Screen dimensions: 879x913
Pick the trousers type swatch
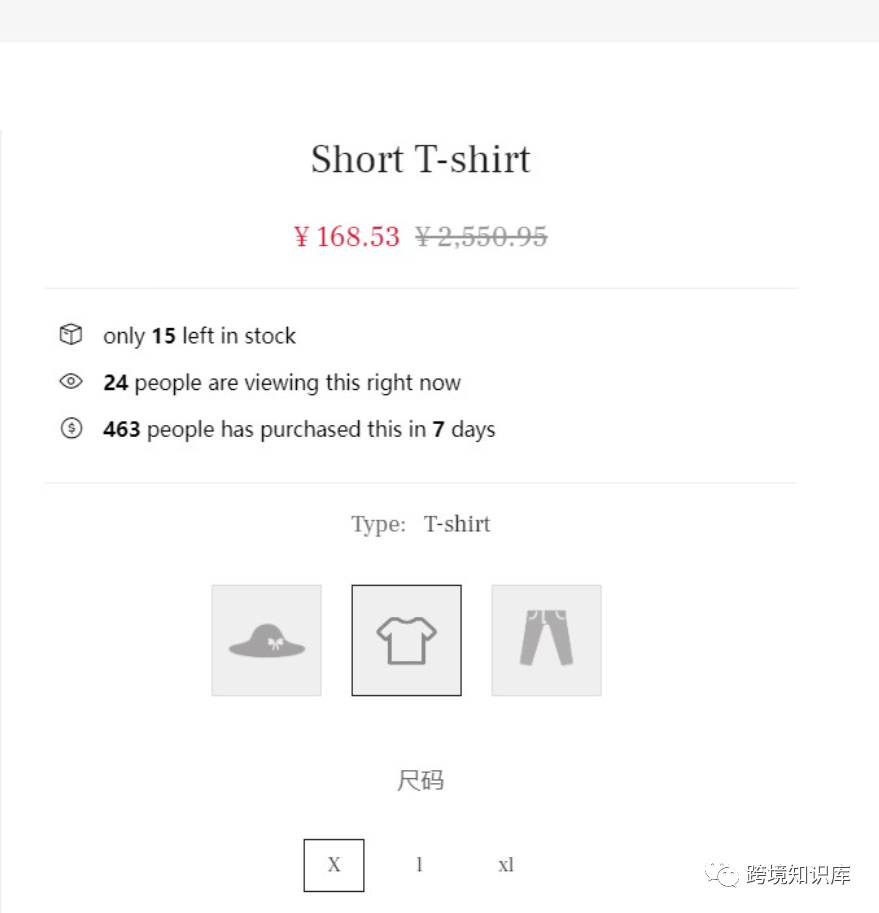(x=547, y=640)
